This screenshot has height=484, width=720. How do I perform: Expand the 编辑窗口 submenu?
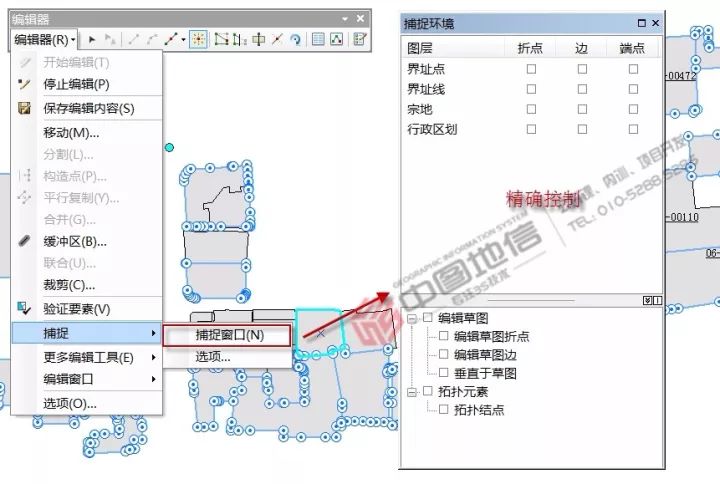(87, 379)
